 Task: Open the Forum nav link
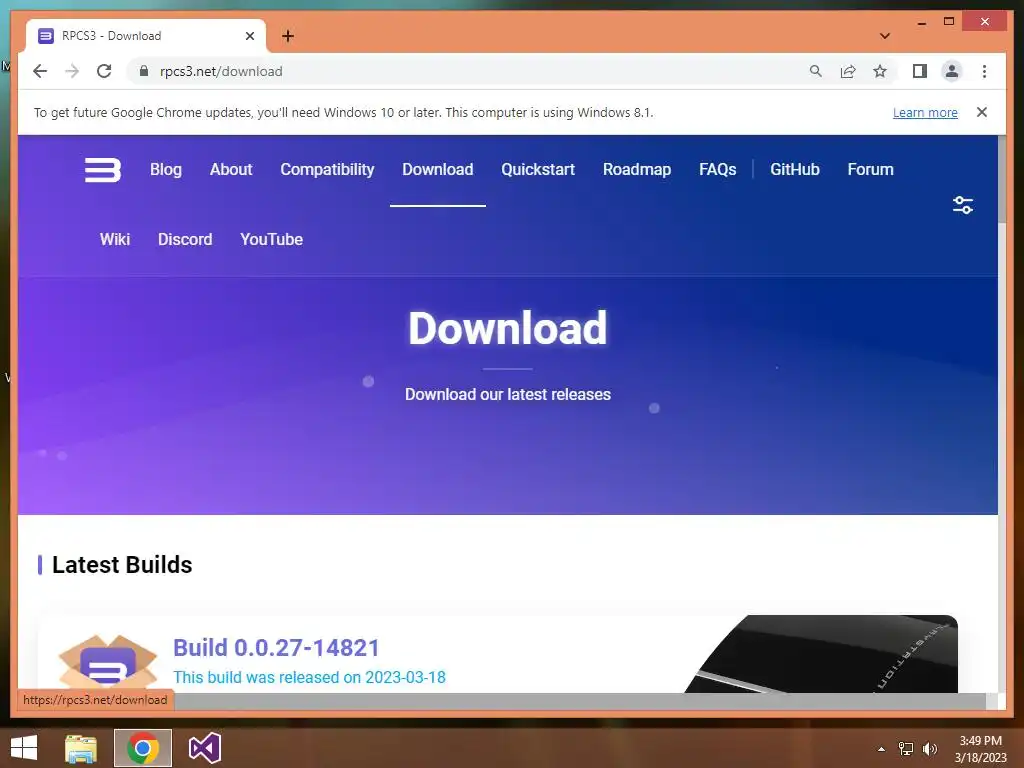tap(871, 170)
